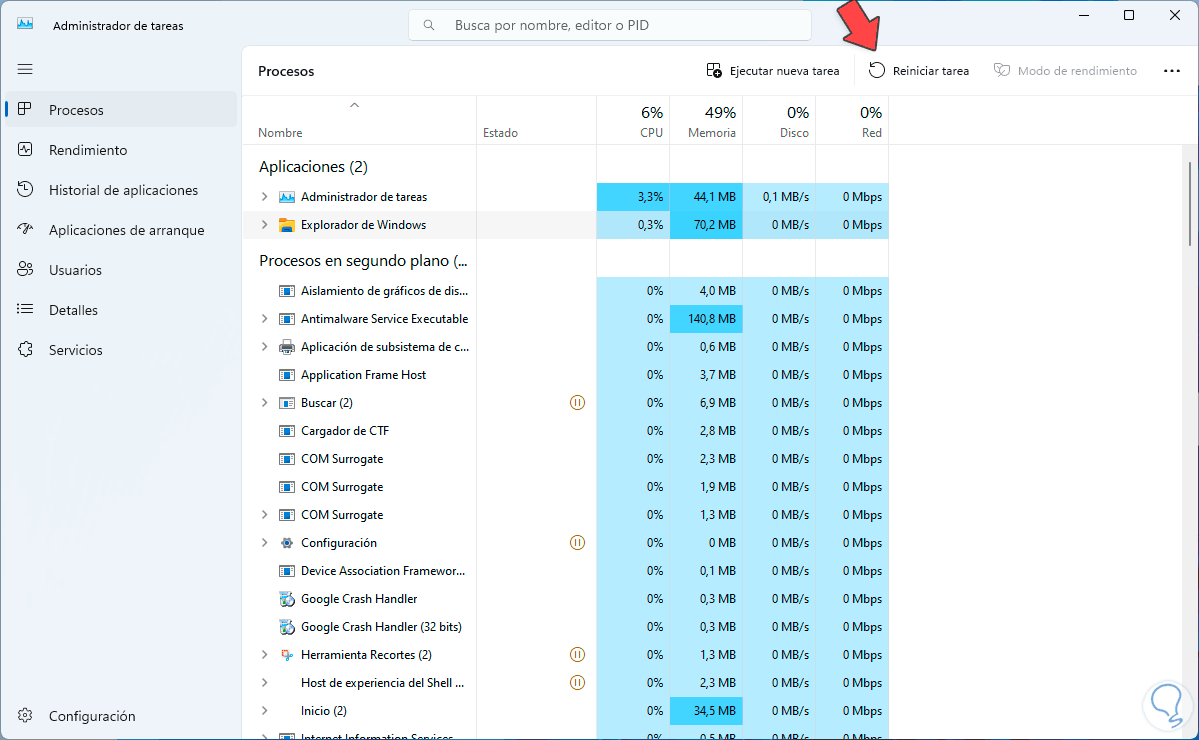Select the Explorador de Windows folder icon

click(287, 225)
